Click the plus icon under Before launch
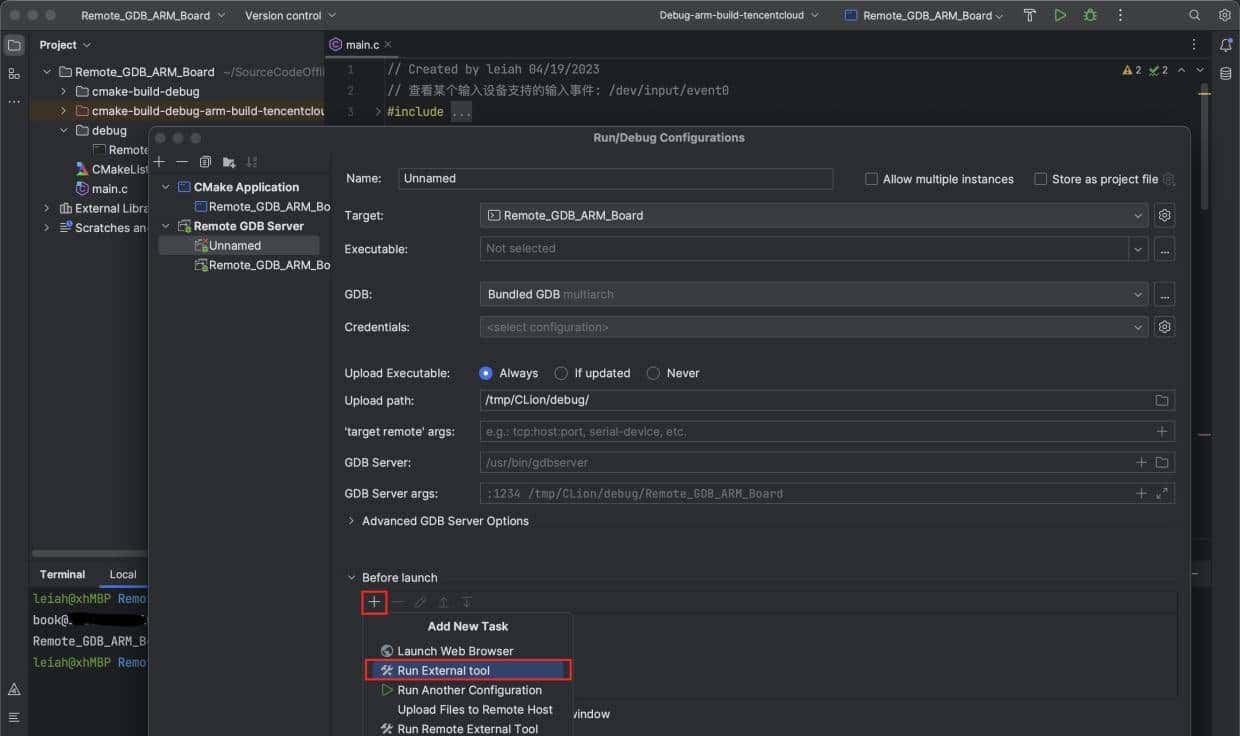The image size is (1240, 736). 374,602
